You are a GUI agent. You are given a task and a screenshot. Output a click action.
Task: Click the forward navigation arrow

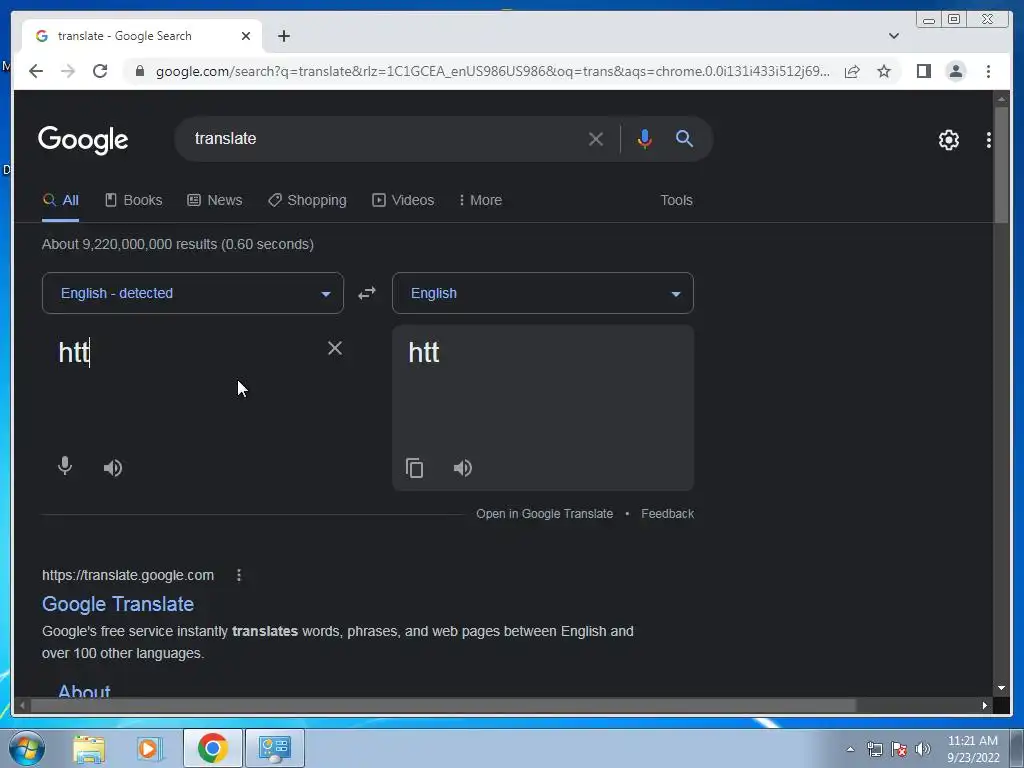pos(68,71)
